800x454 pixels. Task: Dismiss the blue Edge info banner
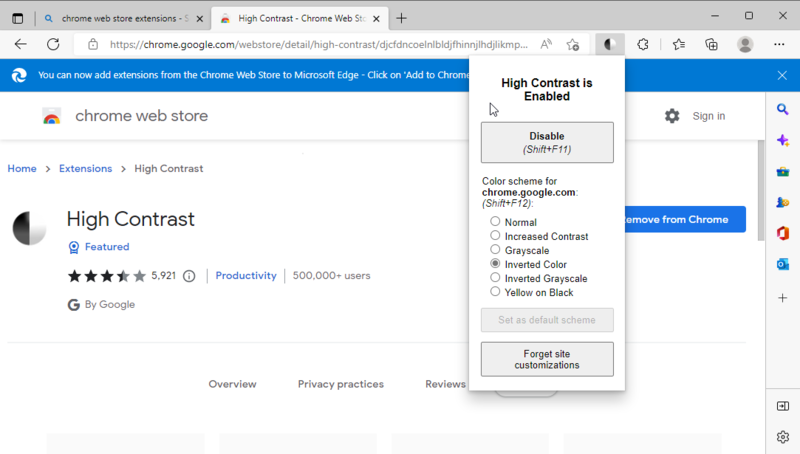click(x=782, y=75)
